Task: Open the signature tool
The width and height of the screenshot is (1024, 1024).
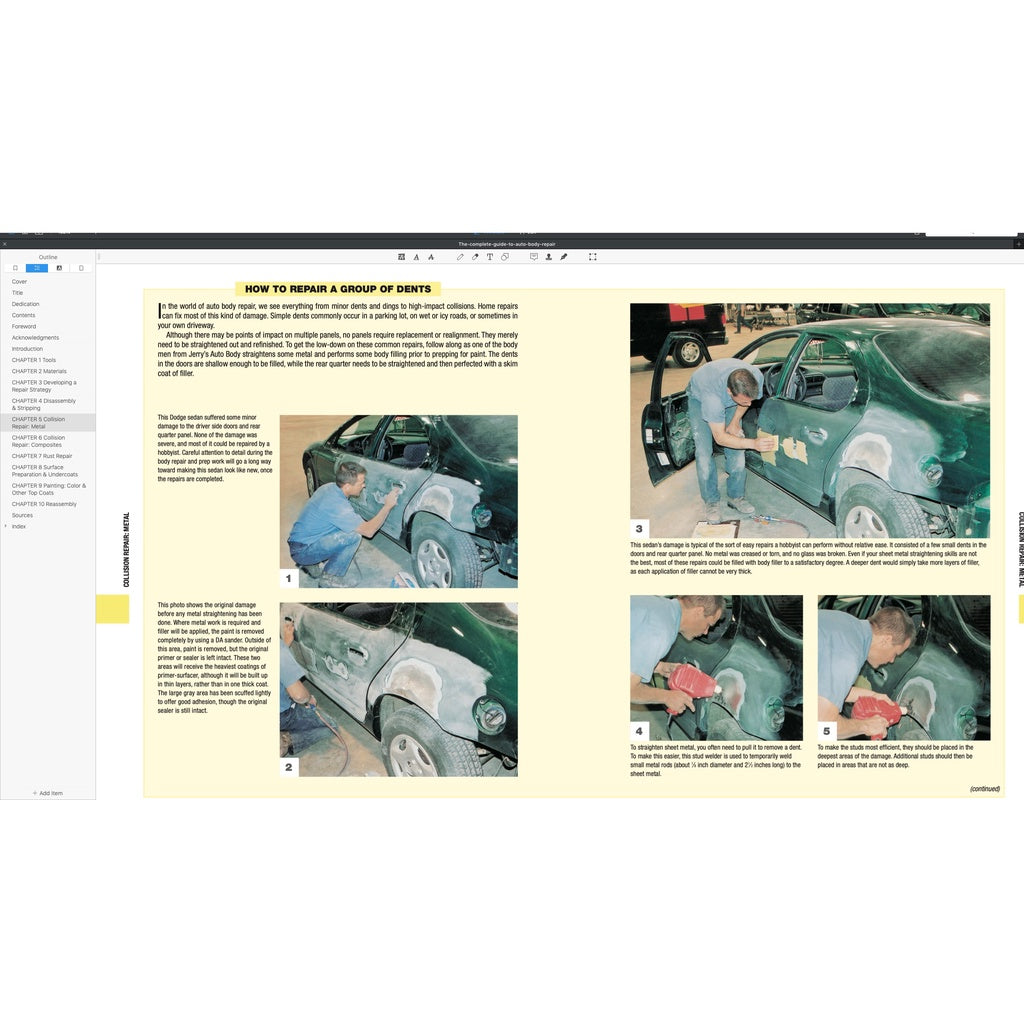Action: pyautogui.click(x=564, y=257)
